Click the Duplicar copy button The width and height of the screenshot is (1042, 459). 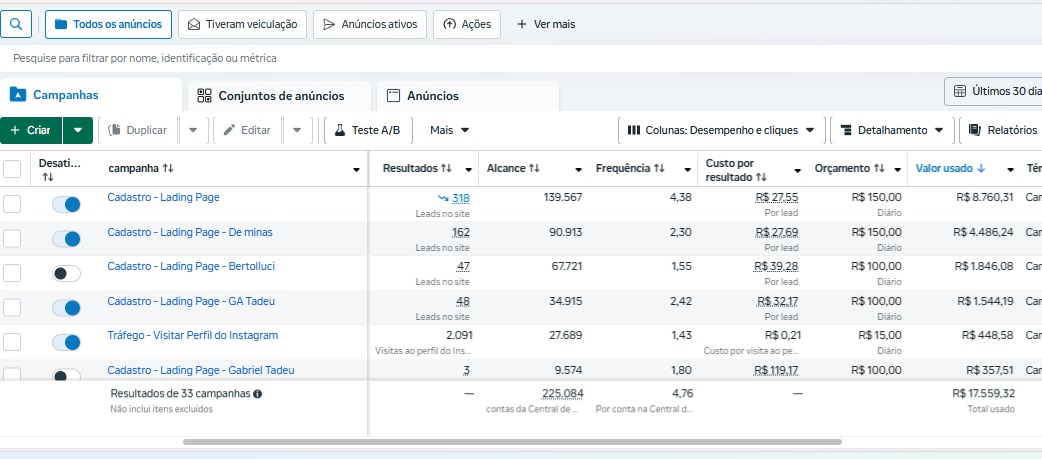point(137,130)
